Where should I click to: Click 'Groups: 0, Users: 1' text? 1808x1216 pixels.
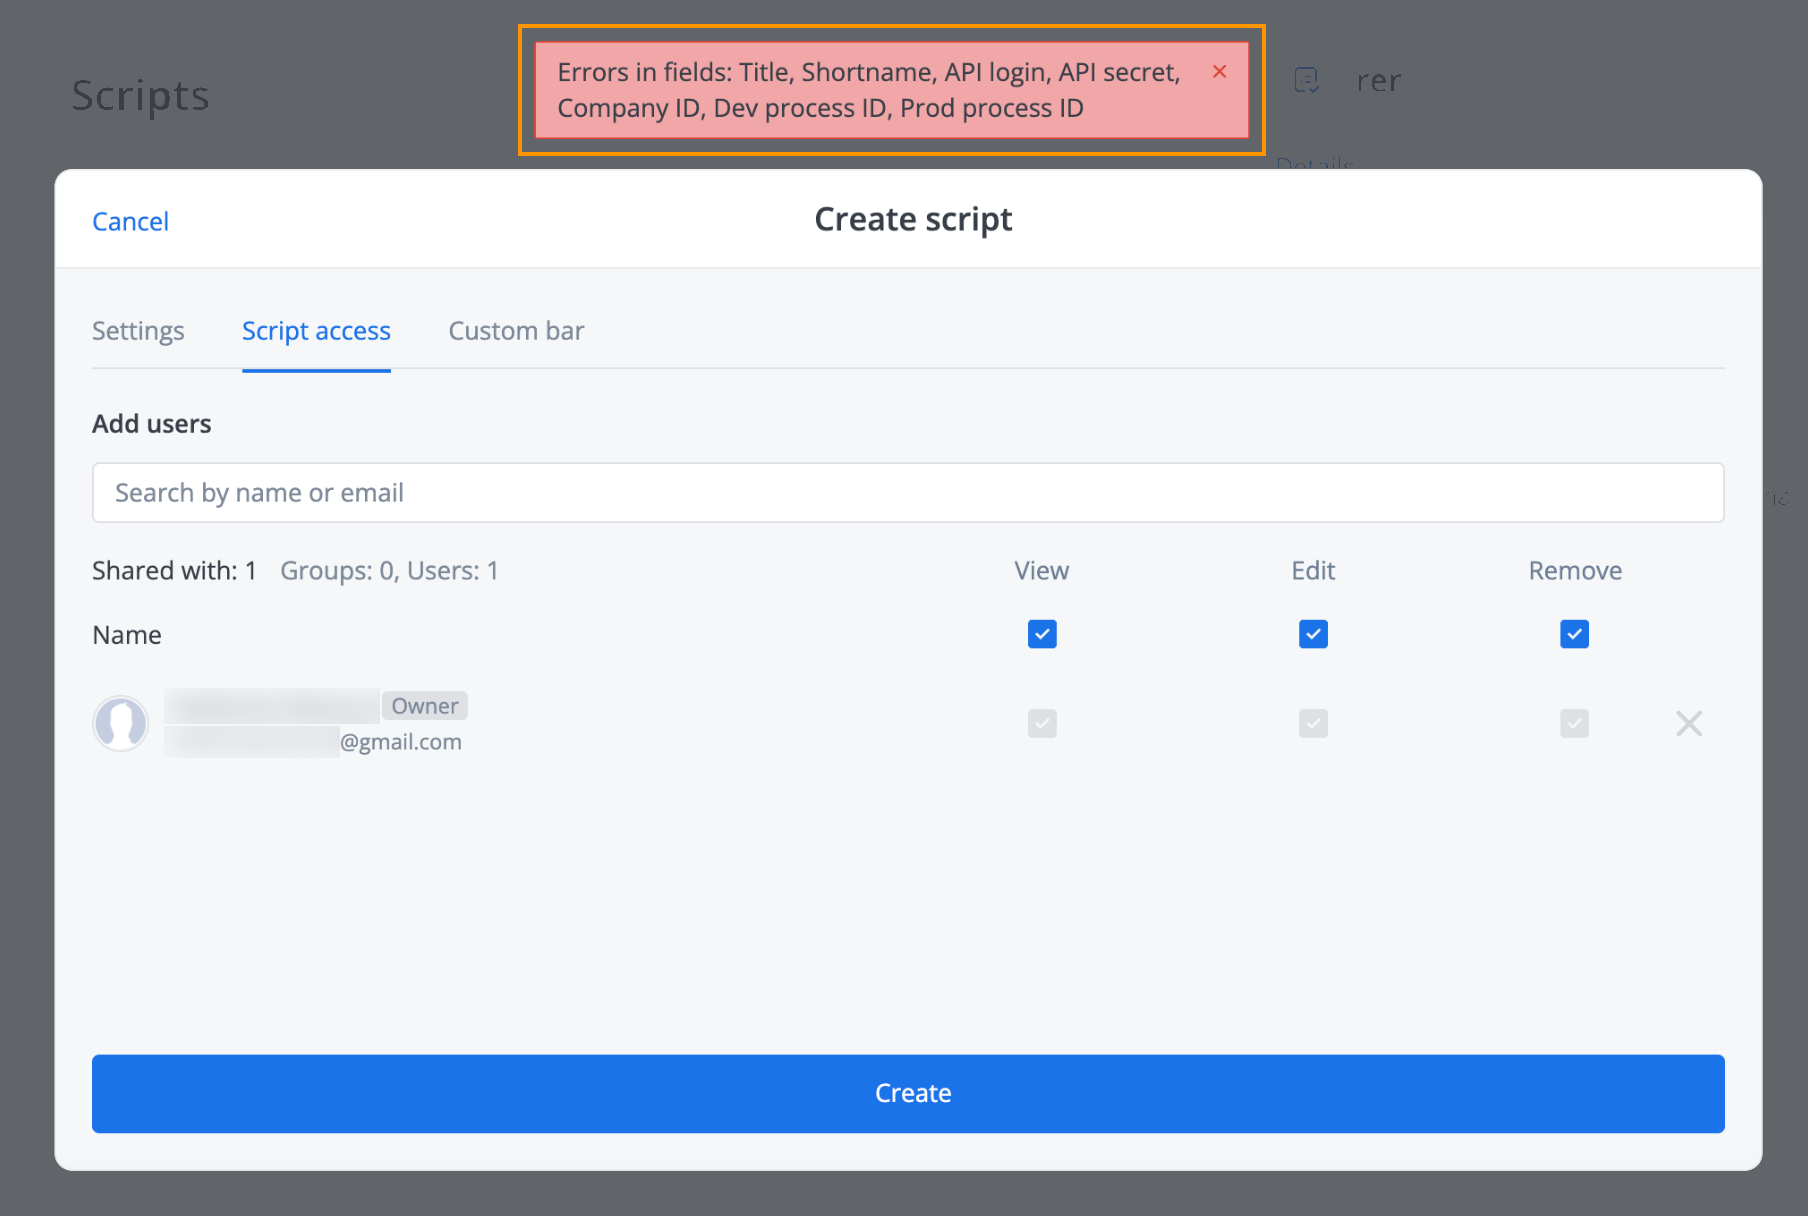[x=389, y=571]
